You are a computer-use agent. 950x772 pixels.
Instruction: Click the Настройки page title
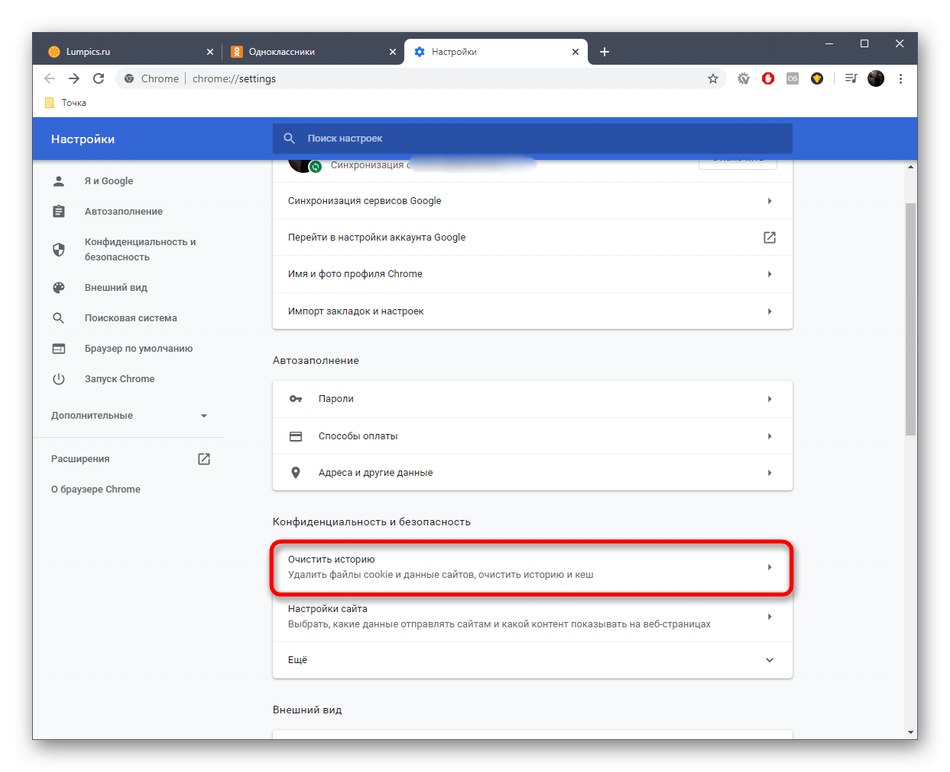(x=83, y=139)
